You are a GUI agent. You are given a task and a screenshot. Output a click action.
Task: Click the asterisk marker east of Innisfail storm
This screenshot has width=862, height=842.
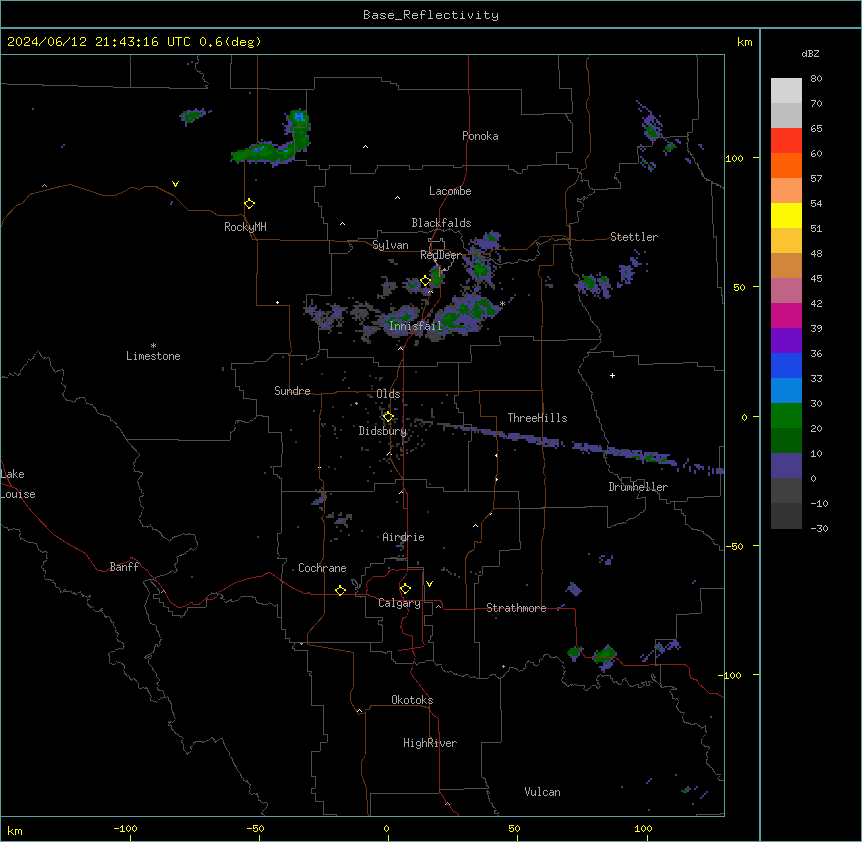point(502,303)
